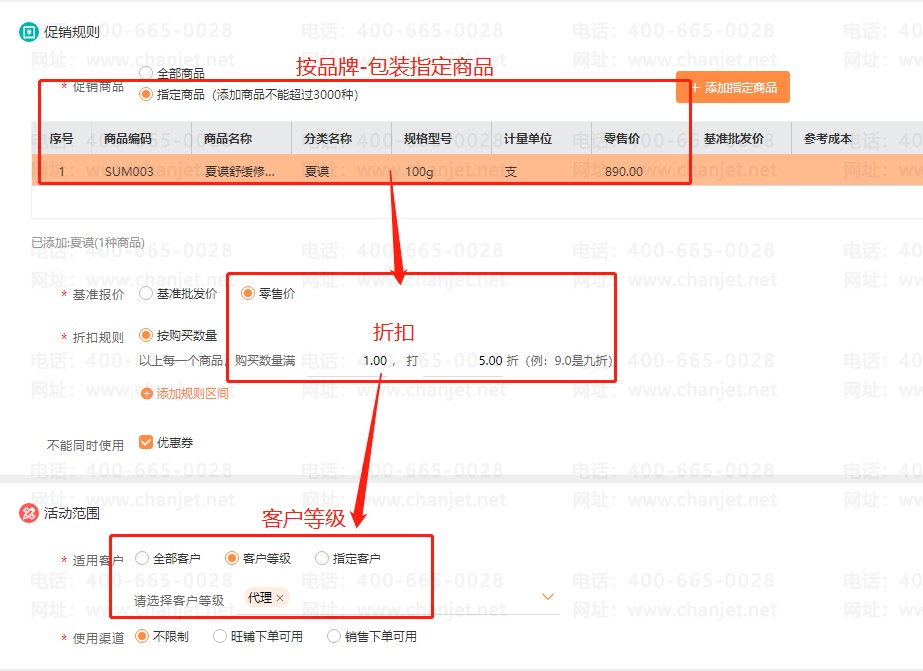The height and width of the screenshot is (671, 923).
Task: Click the plus icon beside 添加规则区间
Action: click(x=147, y=393)
